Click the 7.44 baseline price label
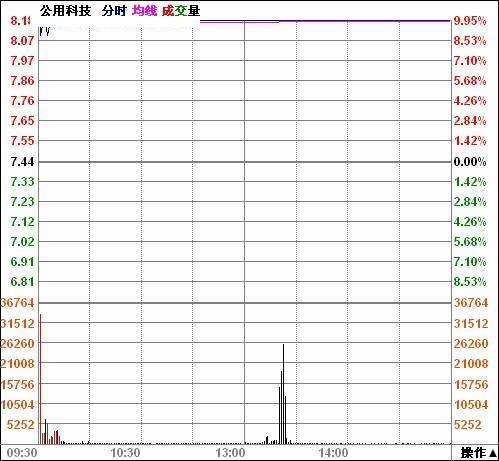 pyautogui.click(x=22, y=162)
